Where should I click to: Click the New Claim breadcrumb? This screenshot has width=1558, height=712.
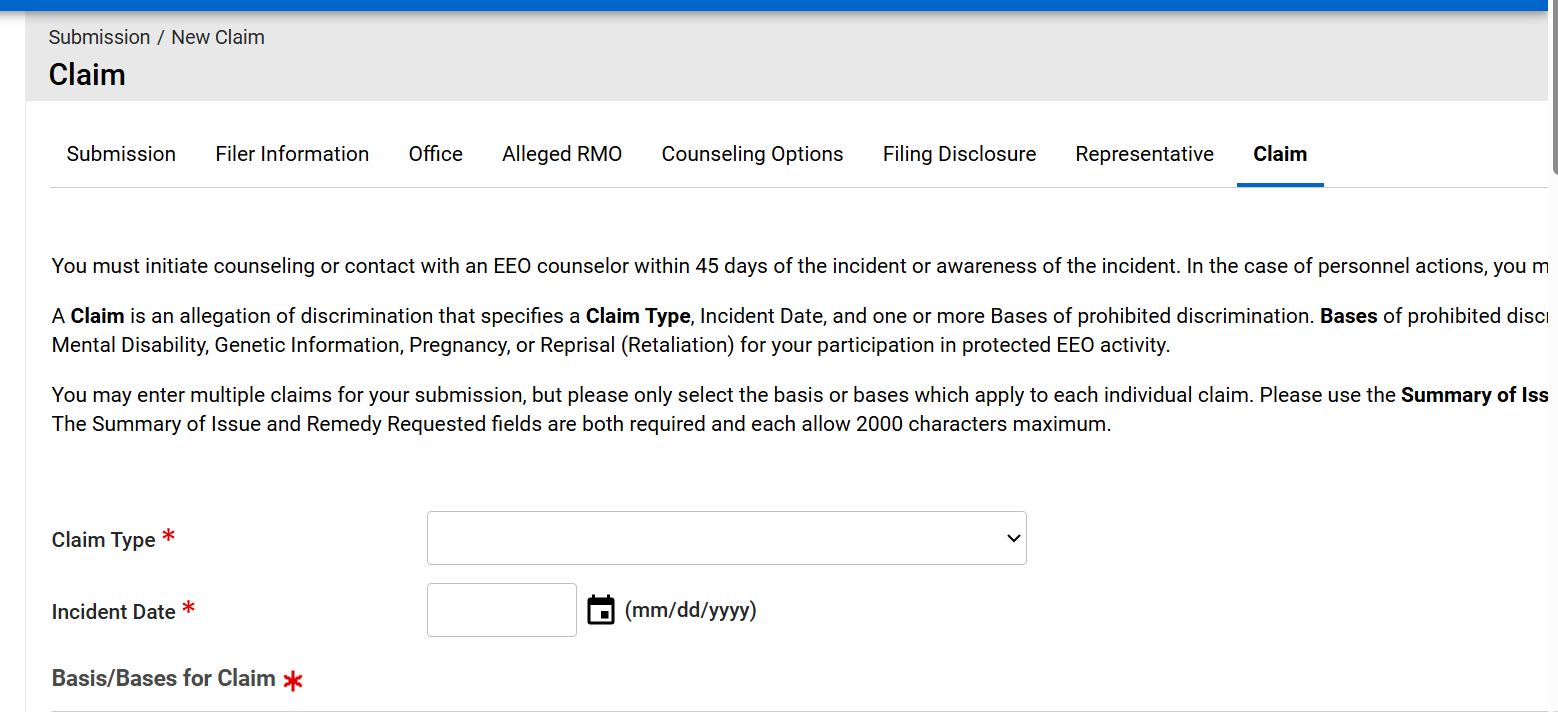click(218, 37)
